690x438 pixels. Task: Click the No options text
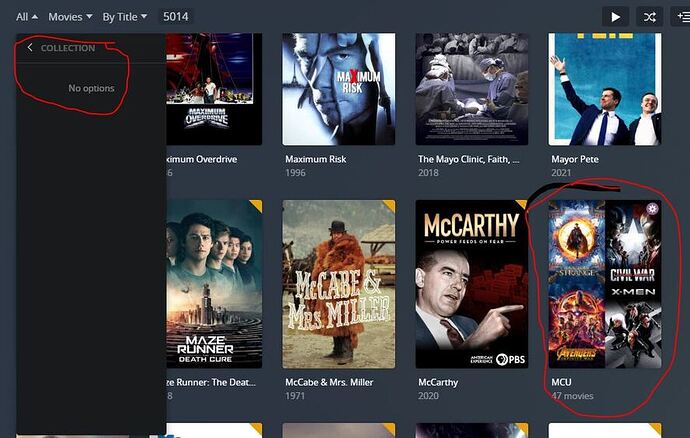point(91,88)
